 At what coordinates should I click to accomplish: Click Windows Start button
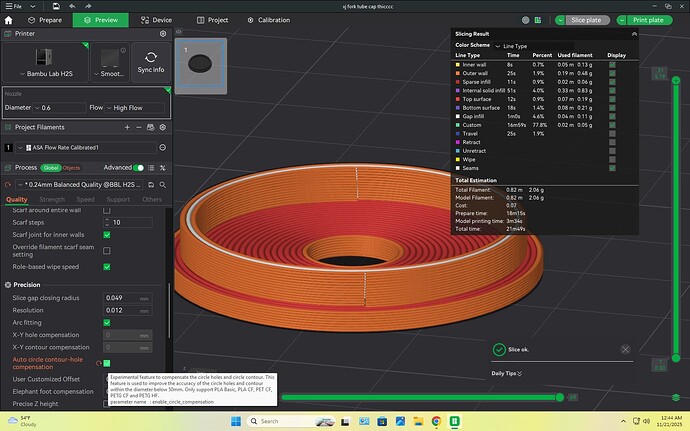tap(236, 421)
